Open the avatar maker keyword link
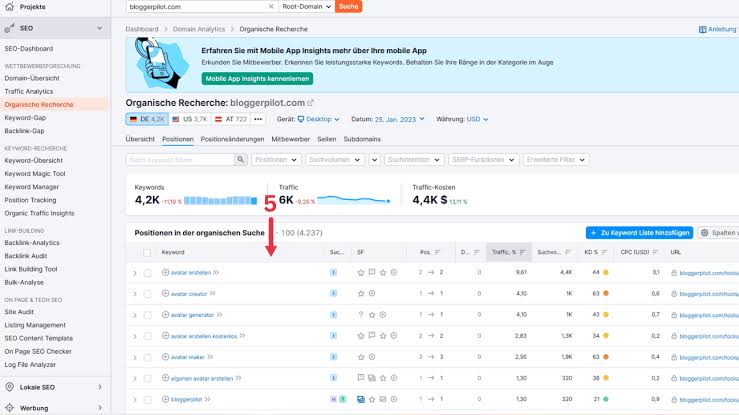Screen dimensions: 739x415 (x=188, y=357)
